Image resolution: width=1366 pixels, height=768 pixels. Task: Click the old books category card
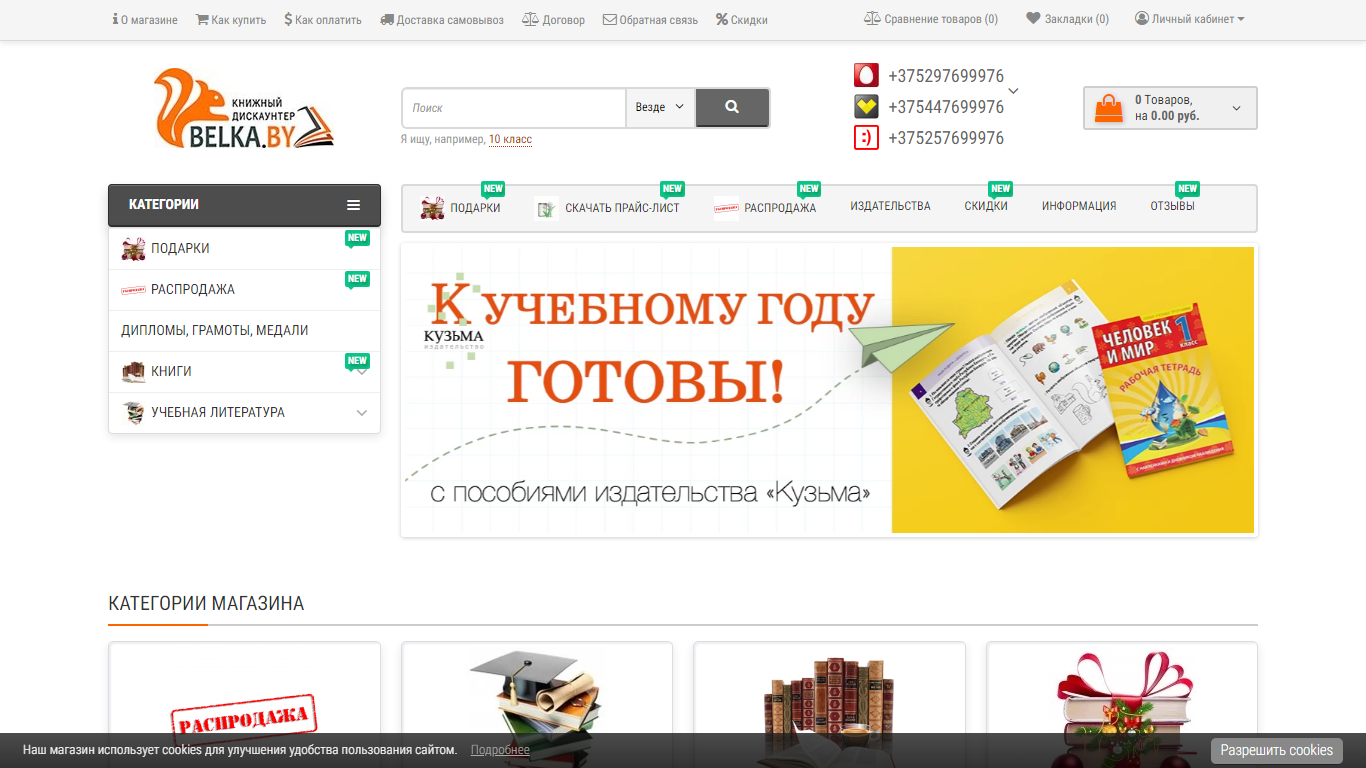coord(829,705)
